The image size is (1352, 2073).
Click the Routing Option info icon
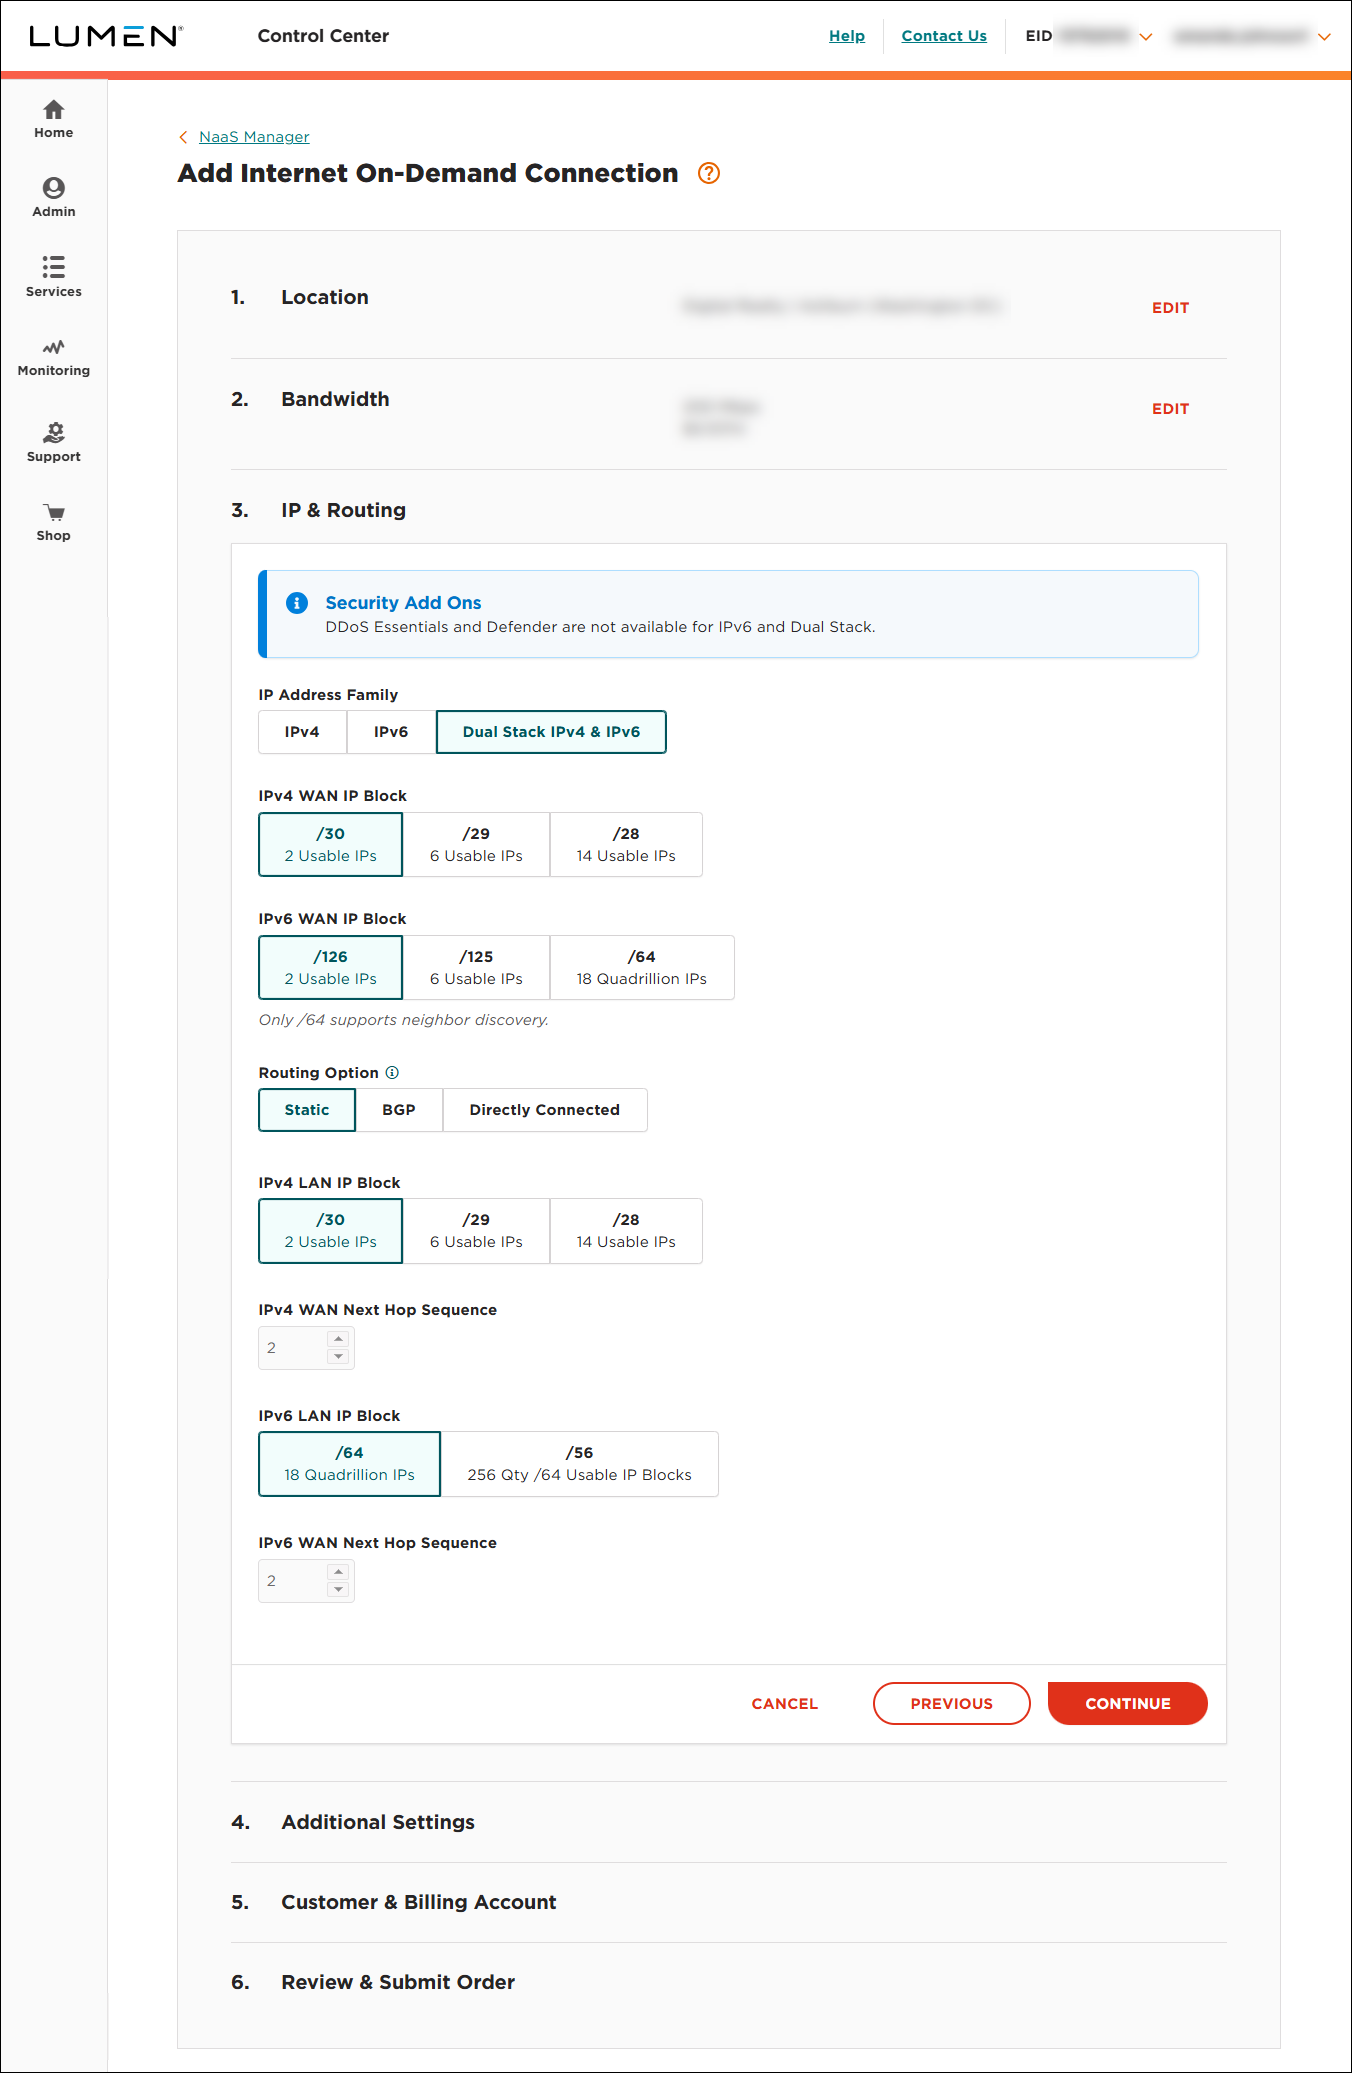[392, 1072]
